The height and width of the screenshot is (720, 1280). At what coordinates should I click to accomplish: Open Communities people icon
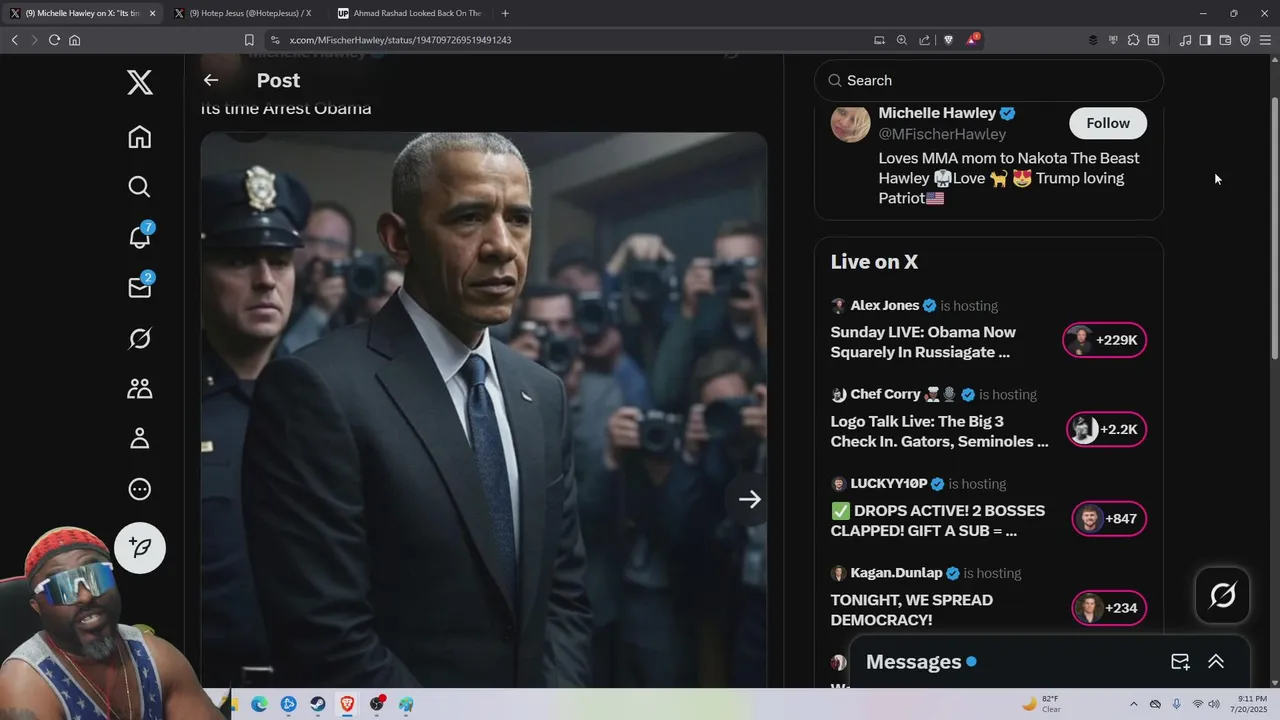point(140,388)
